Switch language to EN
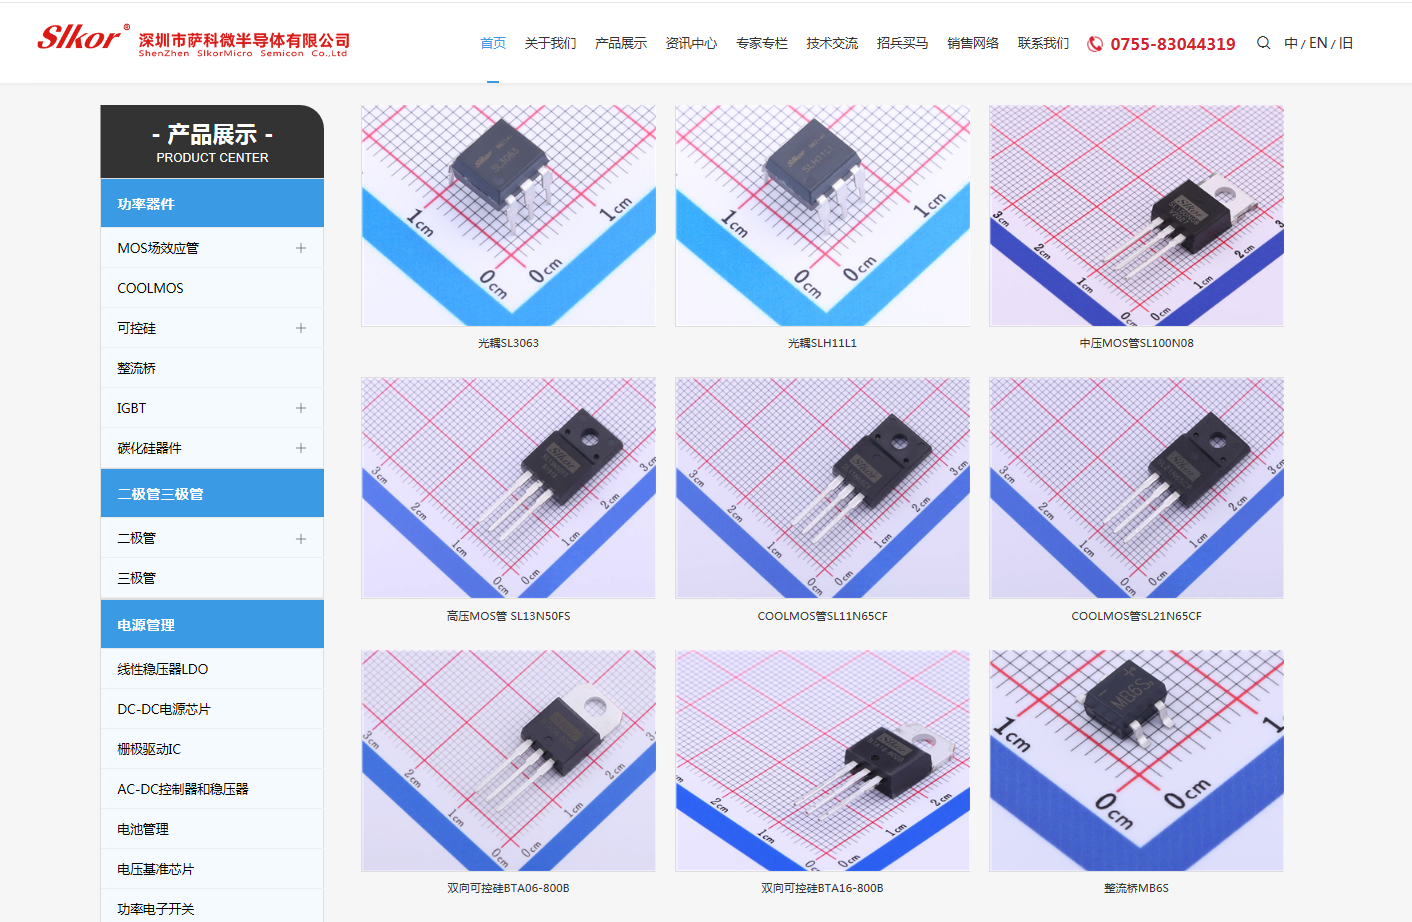 click(x=1318, y=43)
